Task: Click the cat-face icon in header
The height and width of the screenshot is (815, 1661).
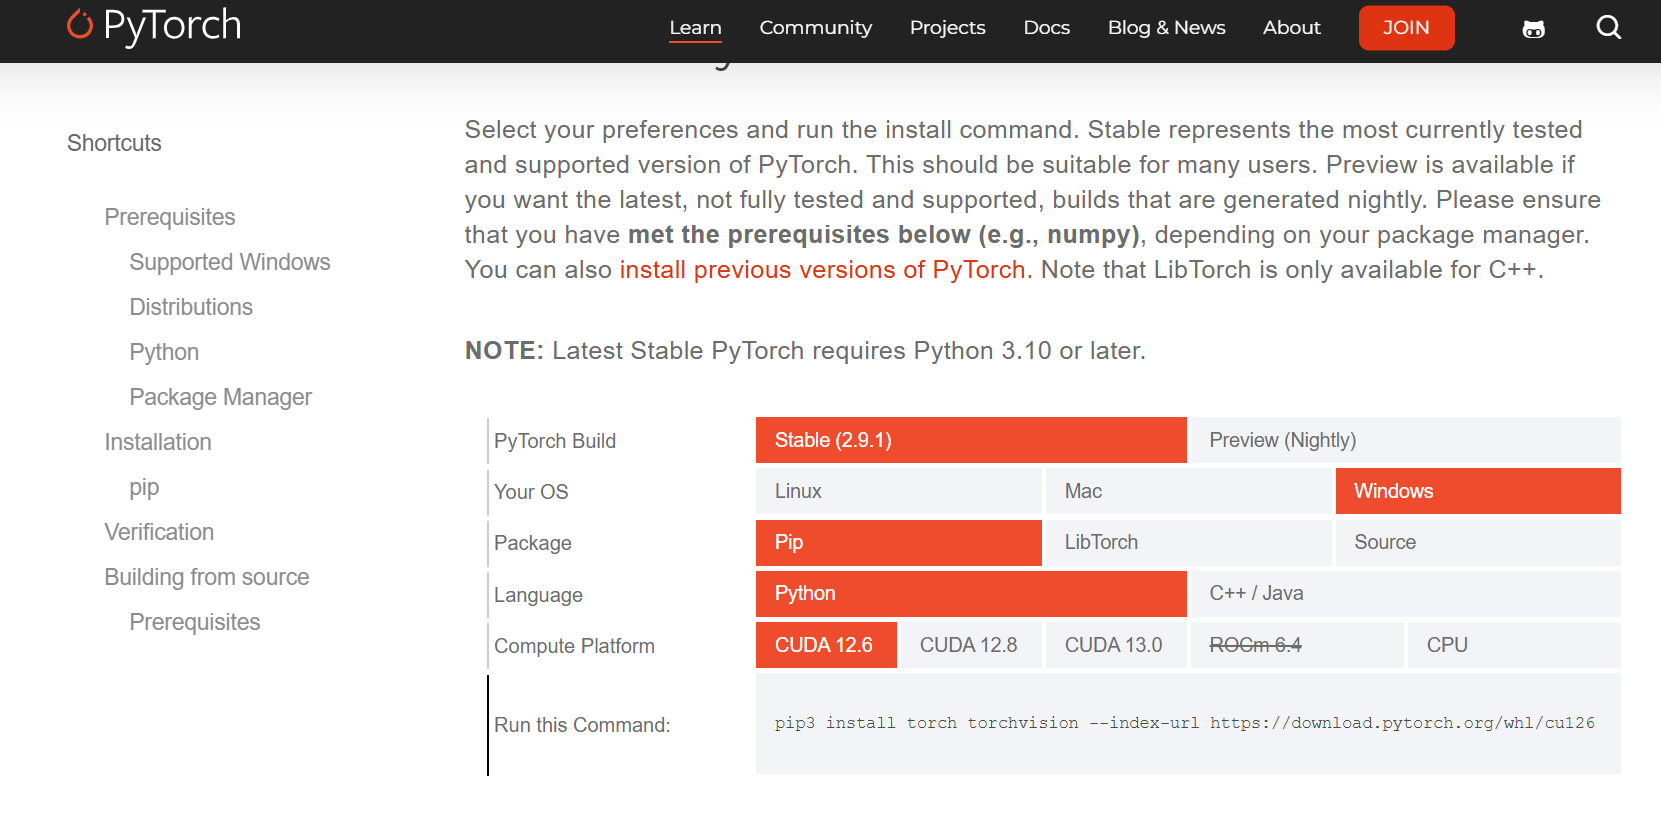Action: 1533,29
